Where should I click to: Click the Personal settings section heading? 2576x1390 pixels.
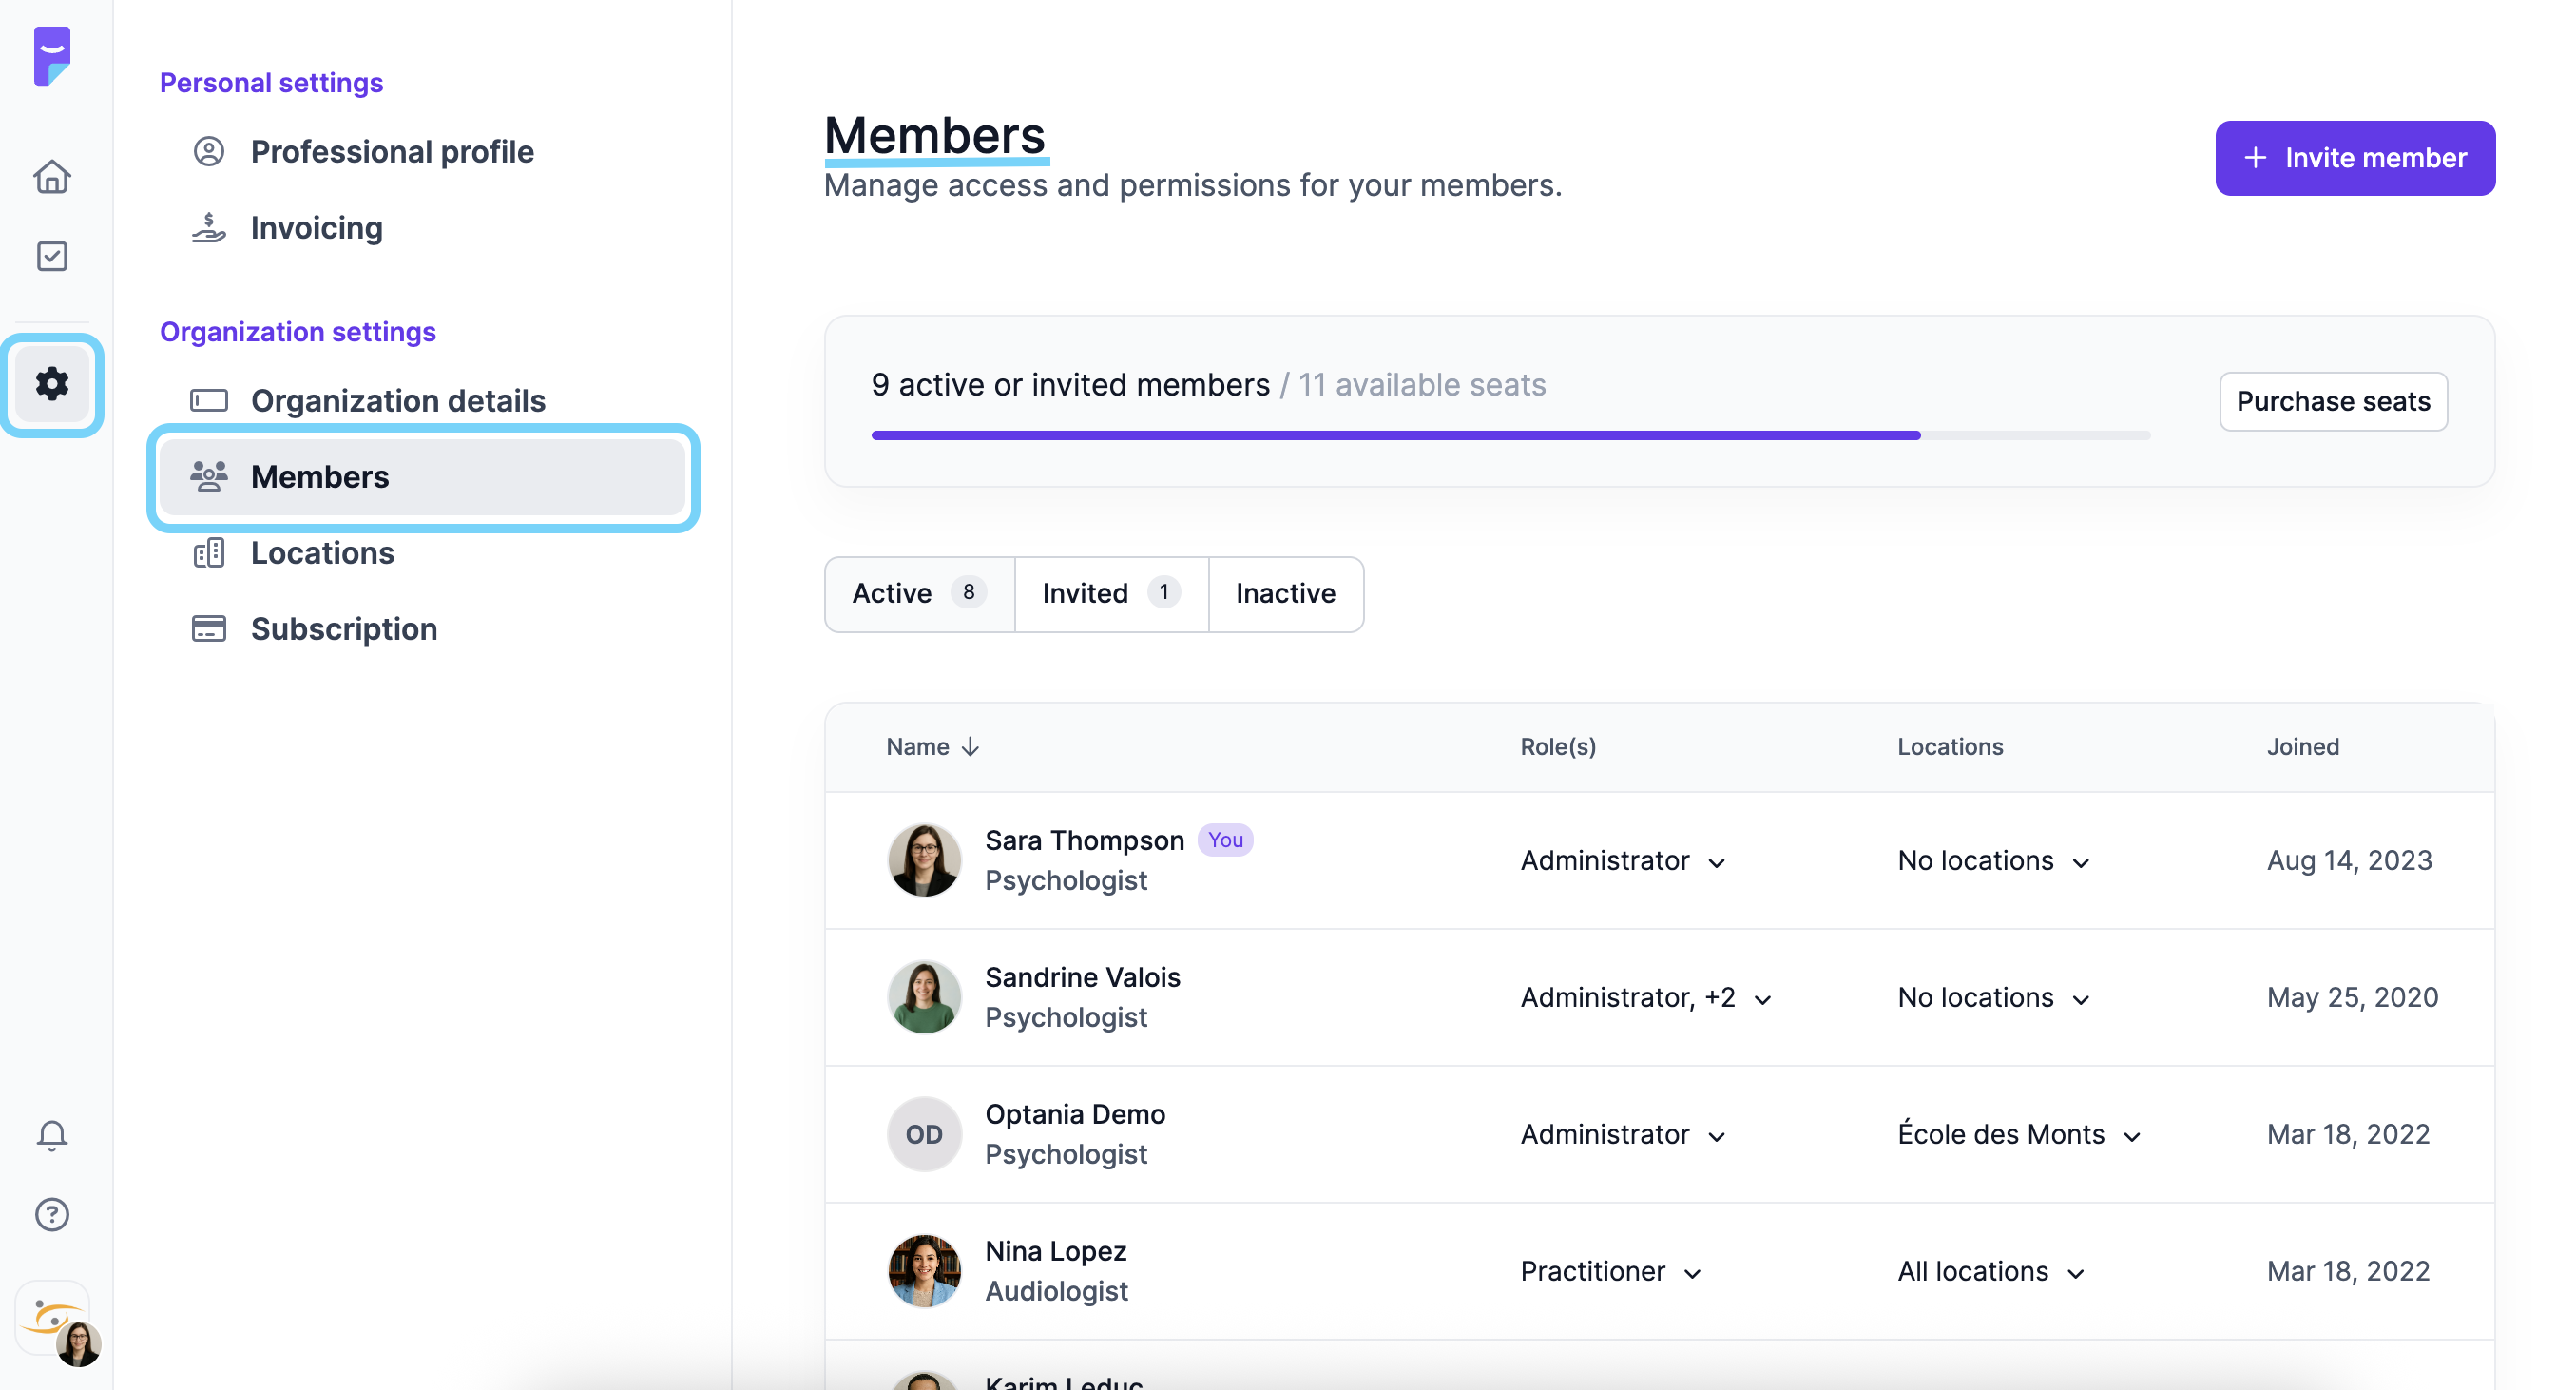pos(271,83)
